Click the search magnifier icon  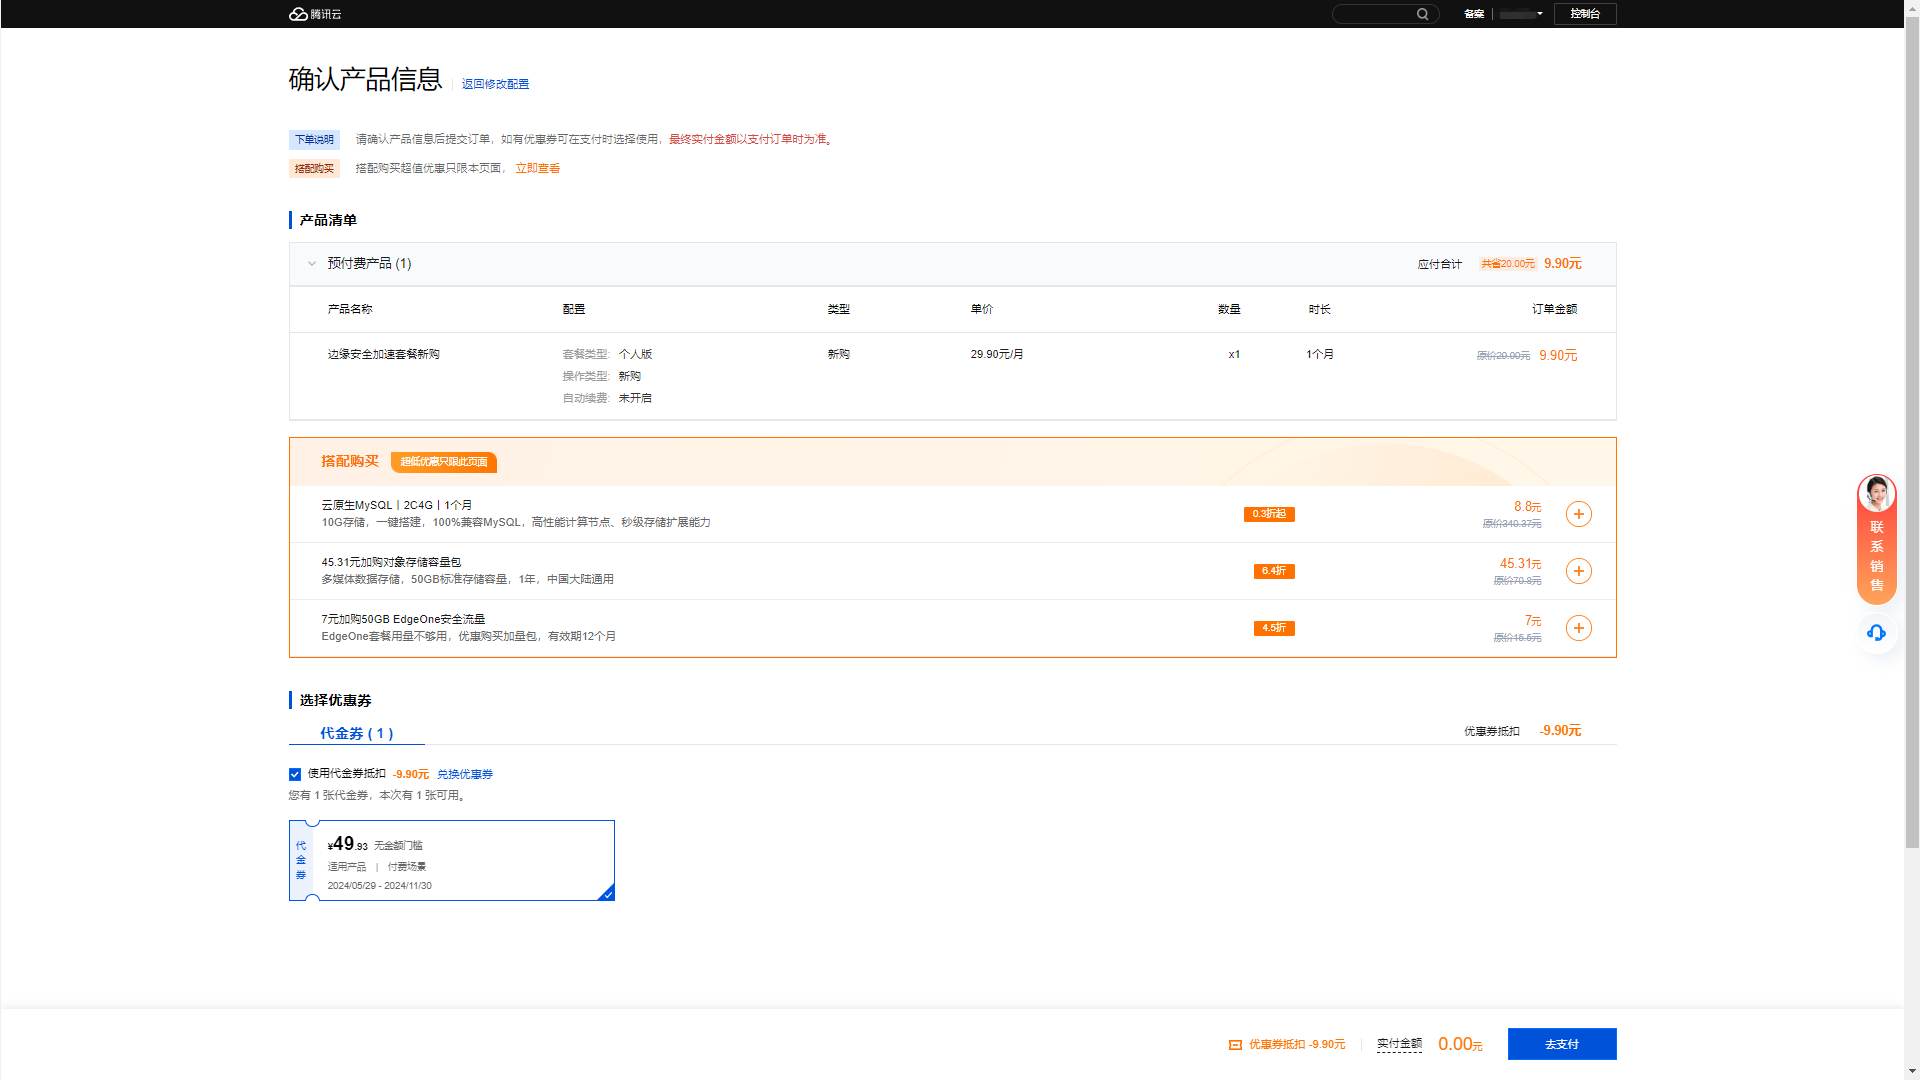(x=1422, y=14)
